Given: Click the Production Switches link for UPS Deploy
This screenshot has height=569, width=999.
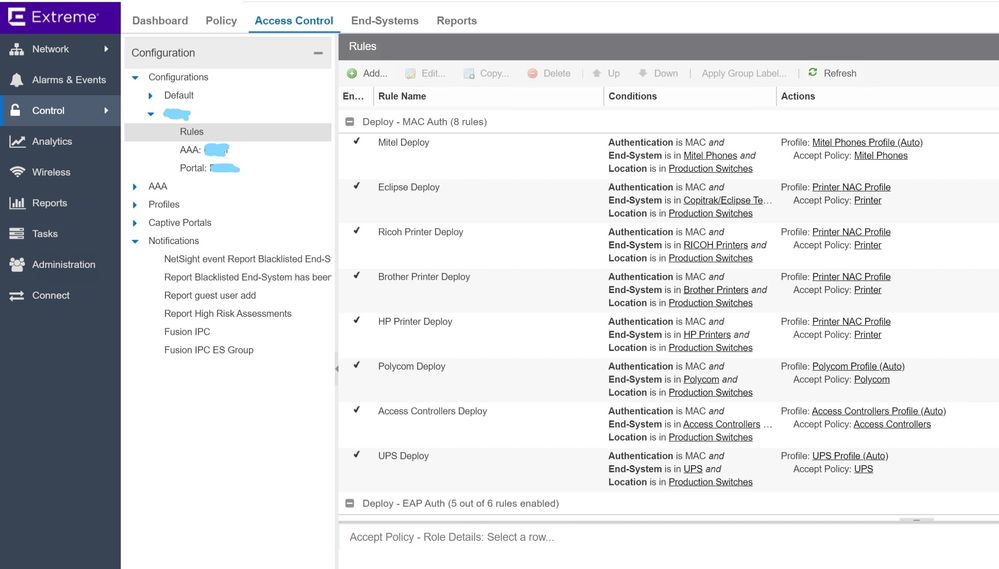Looking at the screenshot, I should point(710,482).
